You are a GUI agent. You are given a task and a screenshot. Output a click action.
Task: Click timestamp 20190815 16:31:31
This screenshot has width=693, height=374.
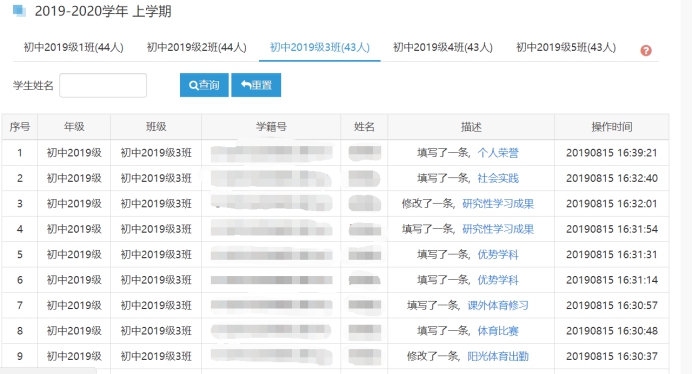[612, 255]
